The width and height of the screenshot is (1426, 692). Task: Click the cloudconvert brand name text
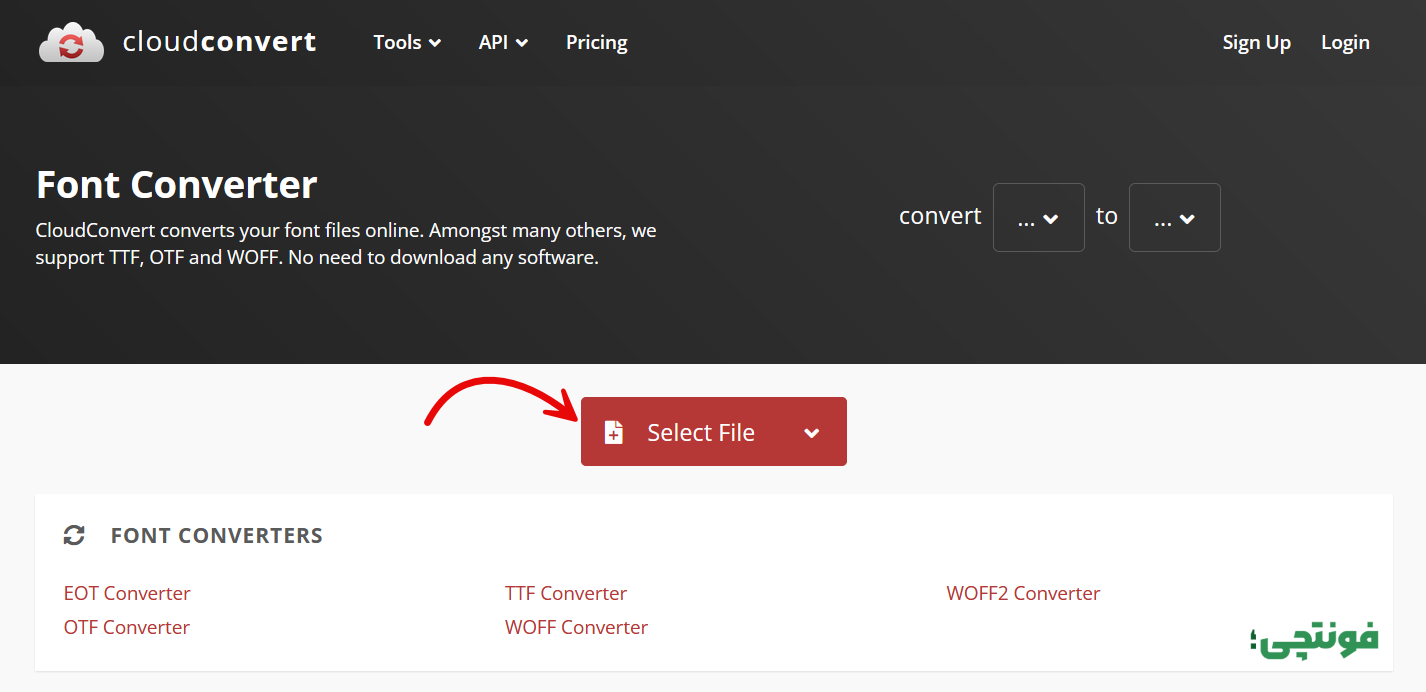click(219, 42)
